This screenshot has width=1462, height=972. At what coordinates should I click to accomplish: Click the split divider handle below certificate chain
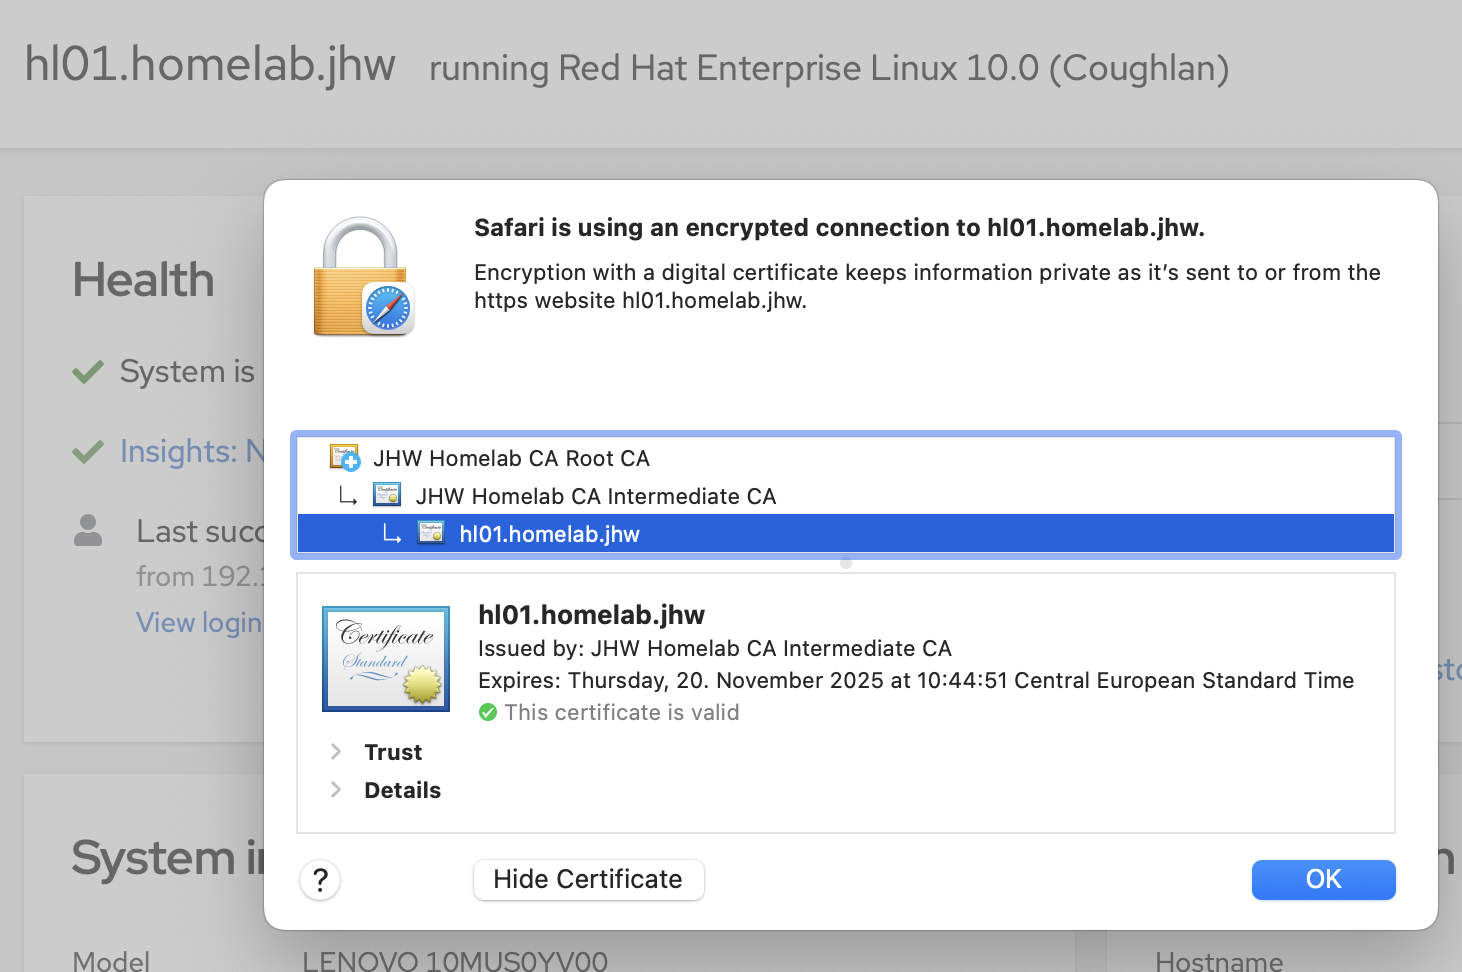846,564
